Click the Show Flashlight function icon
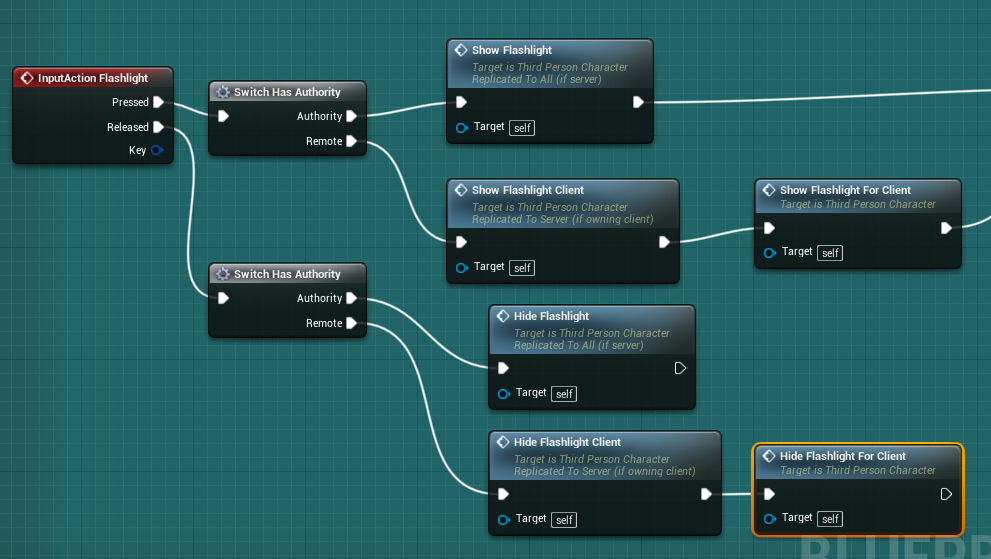This screenshot has height=559, width=991. click(x=461, y=50)
